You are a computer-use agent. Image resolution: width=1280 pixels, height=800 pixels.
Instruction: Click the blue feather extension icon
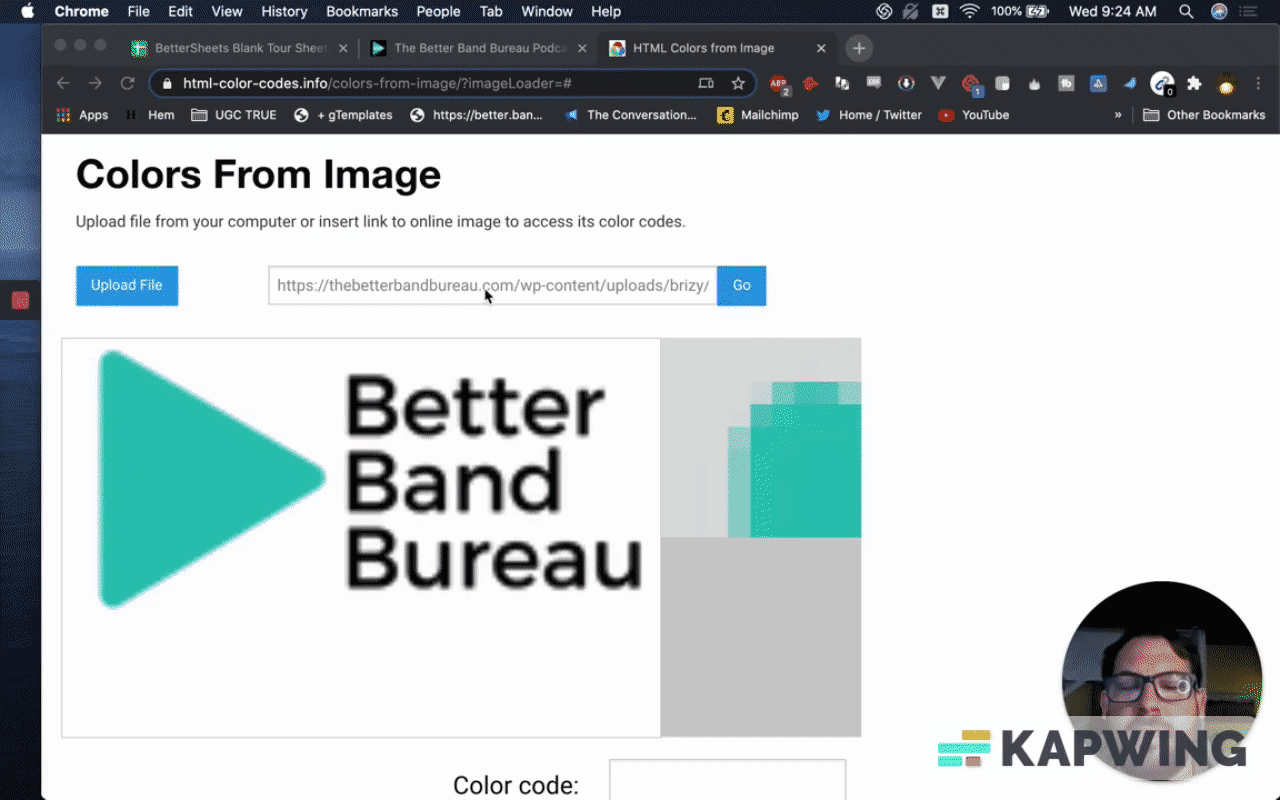(1129, 84)
